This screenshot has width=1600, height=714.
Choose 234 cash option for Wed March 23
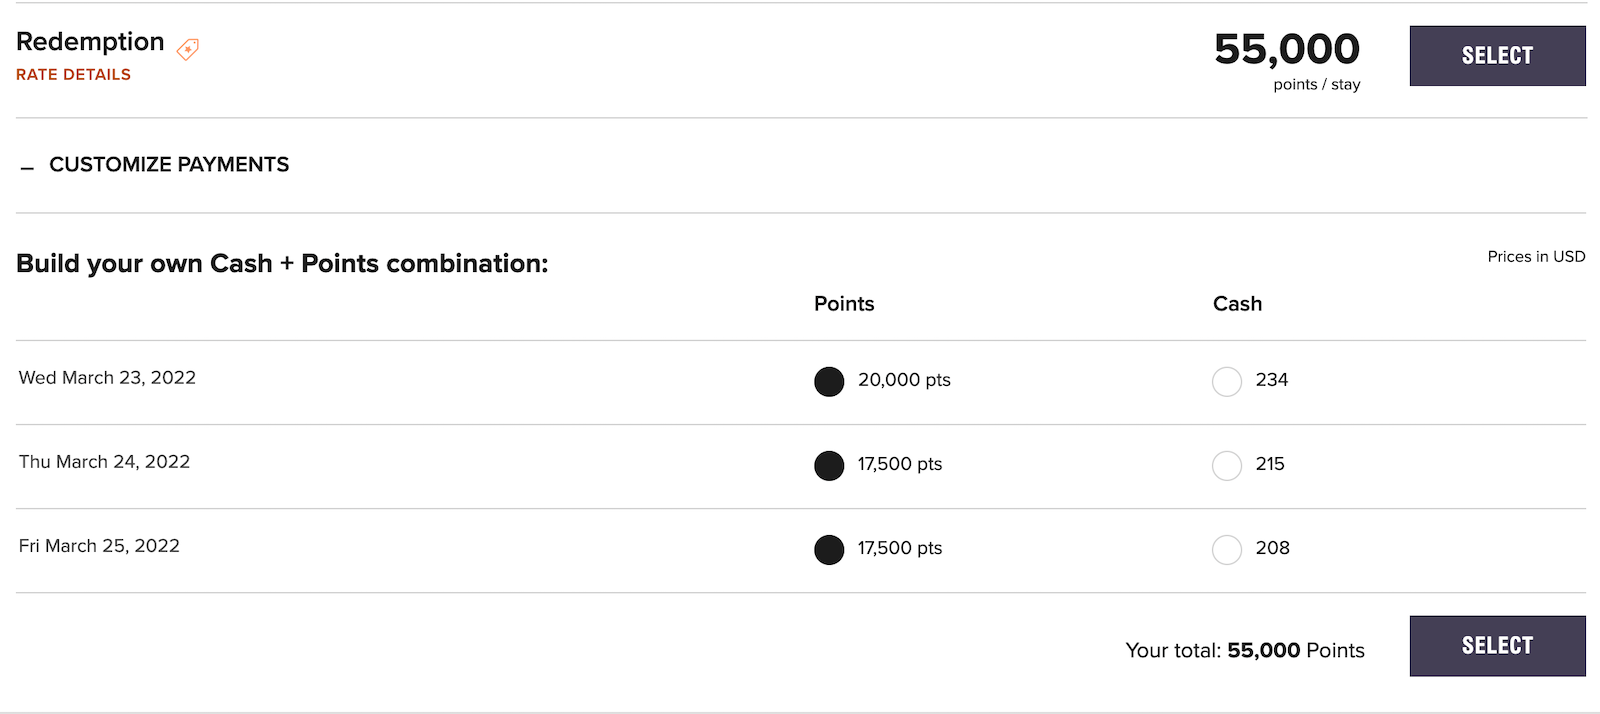coord(1227,382)
